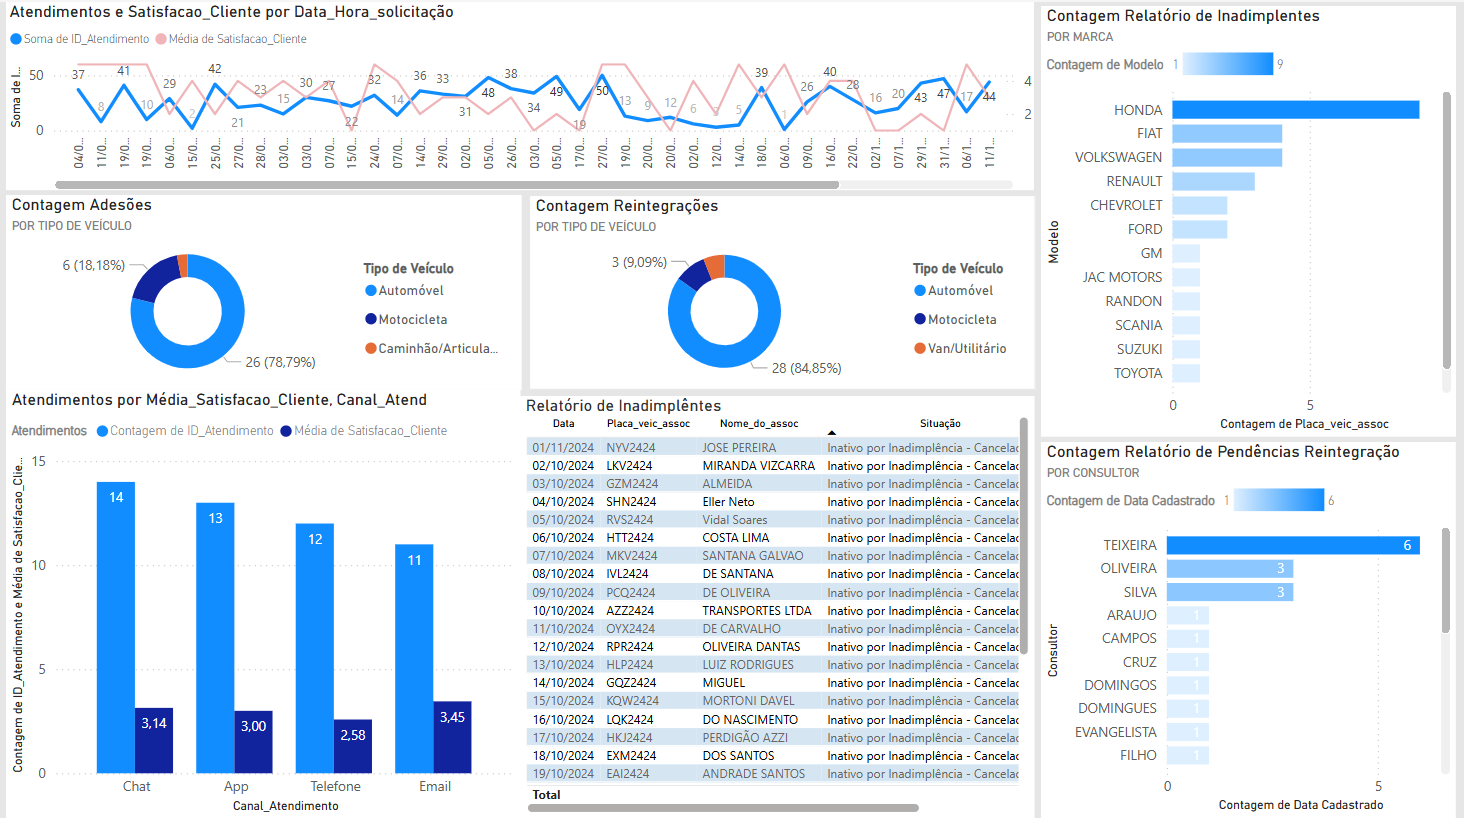Select Van/Utilitário legend item in Reintegrações
This screenshot has width=1464, height=818.
point(960,349)
